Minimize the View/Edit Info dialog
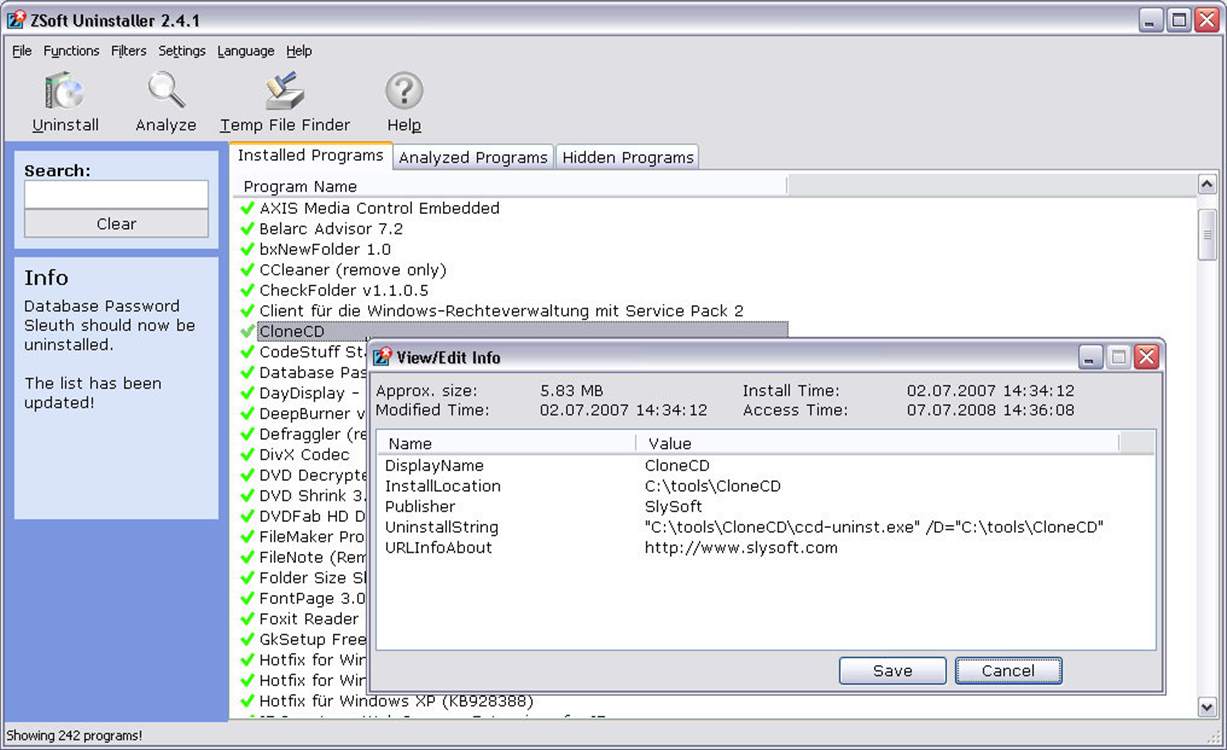Viewport: 1227px width, 750px height. point(1091,357)
